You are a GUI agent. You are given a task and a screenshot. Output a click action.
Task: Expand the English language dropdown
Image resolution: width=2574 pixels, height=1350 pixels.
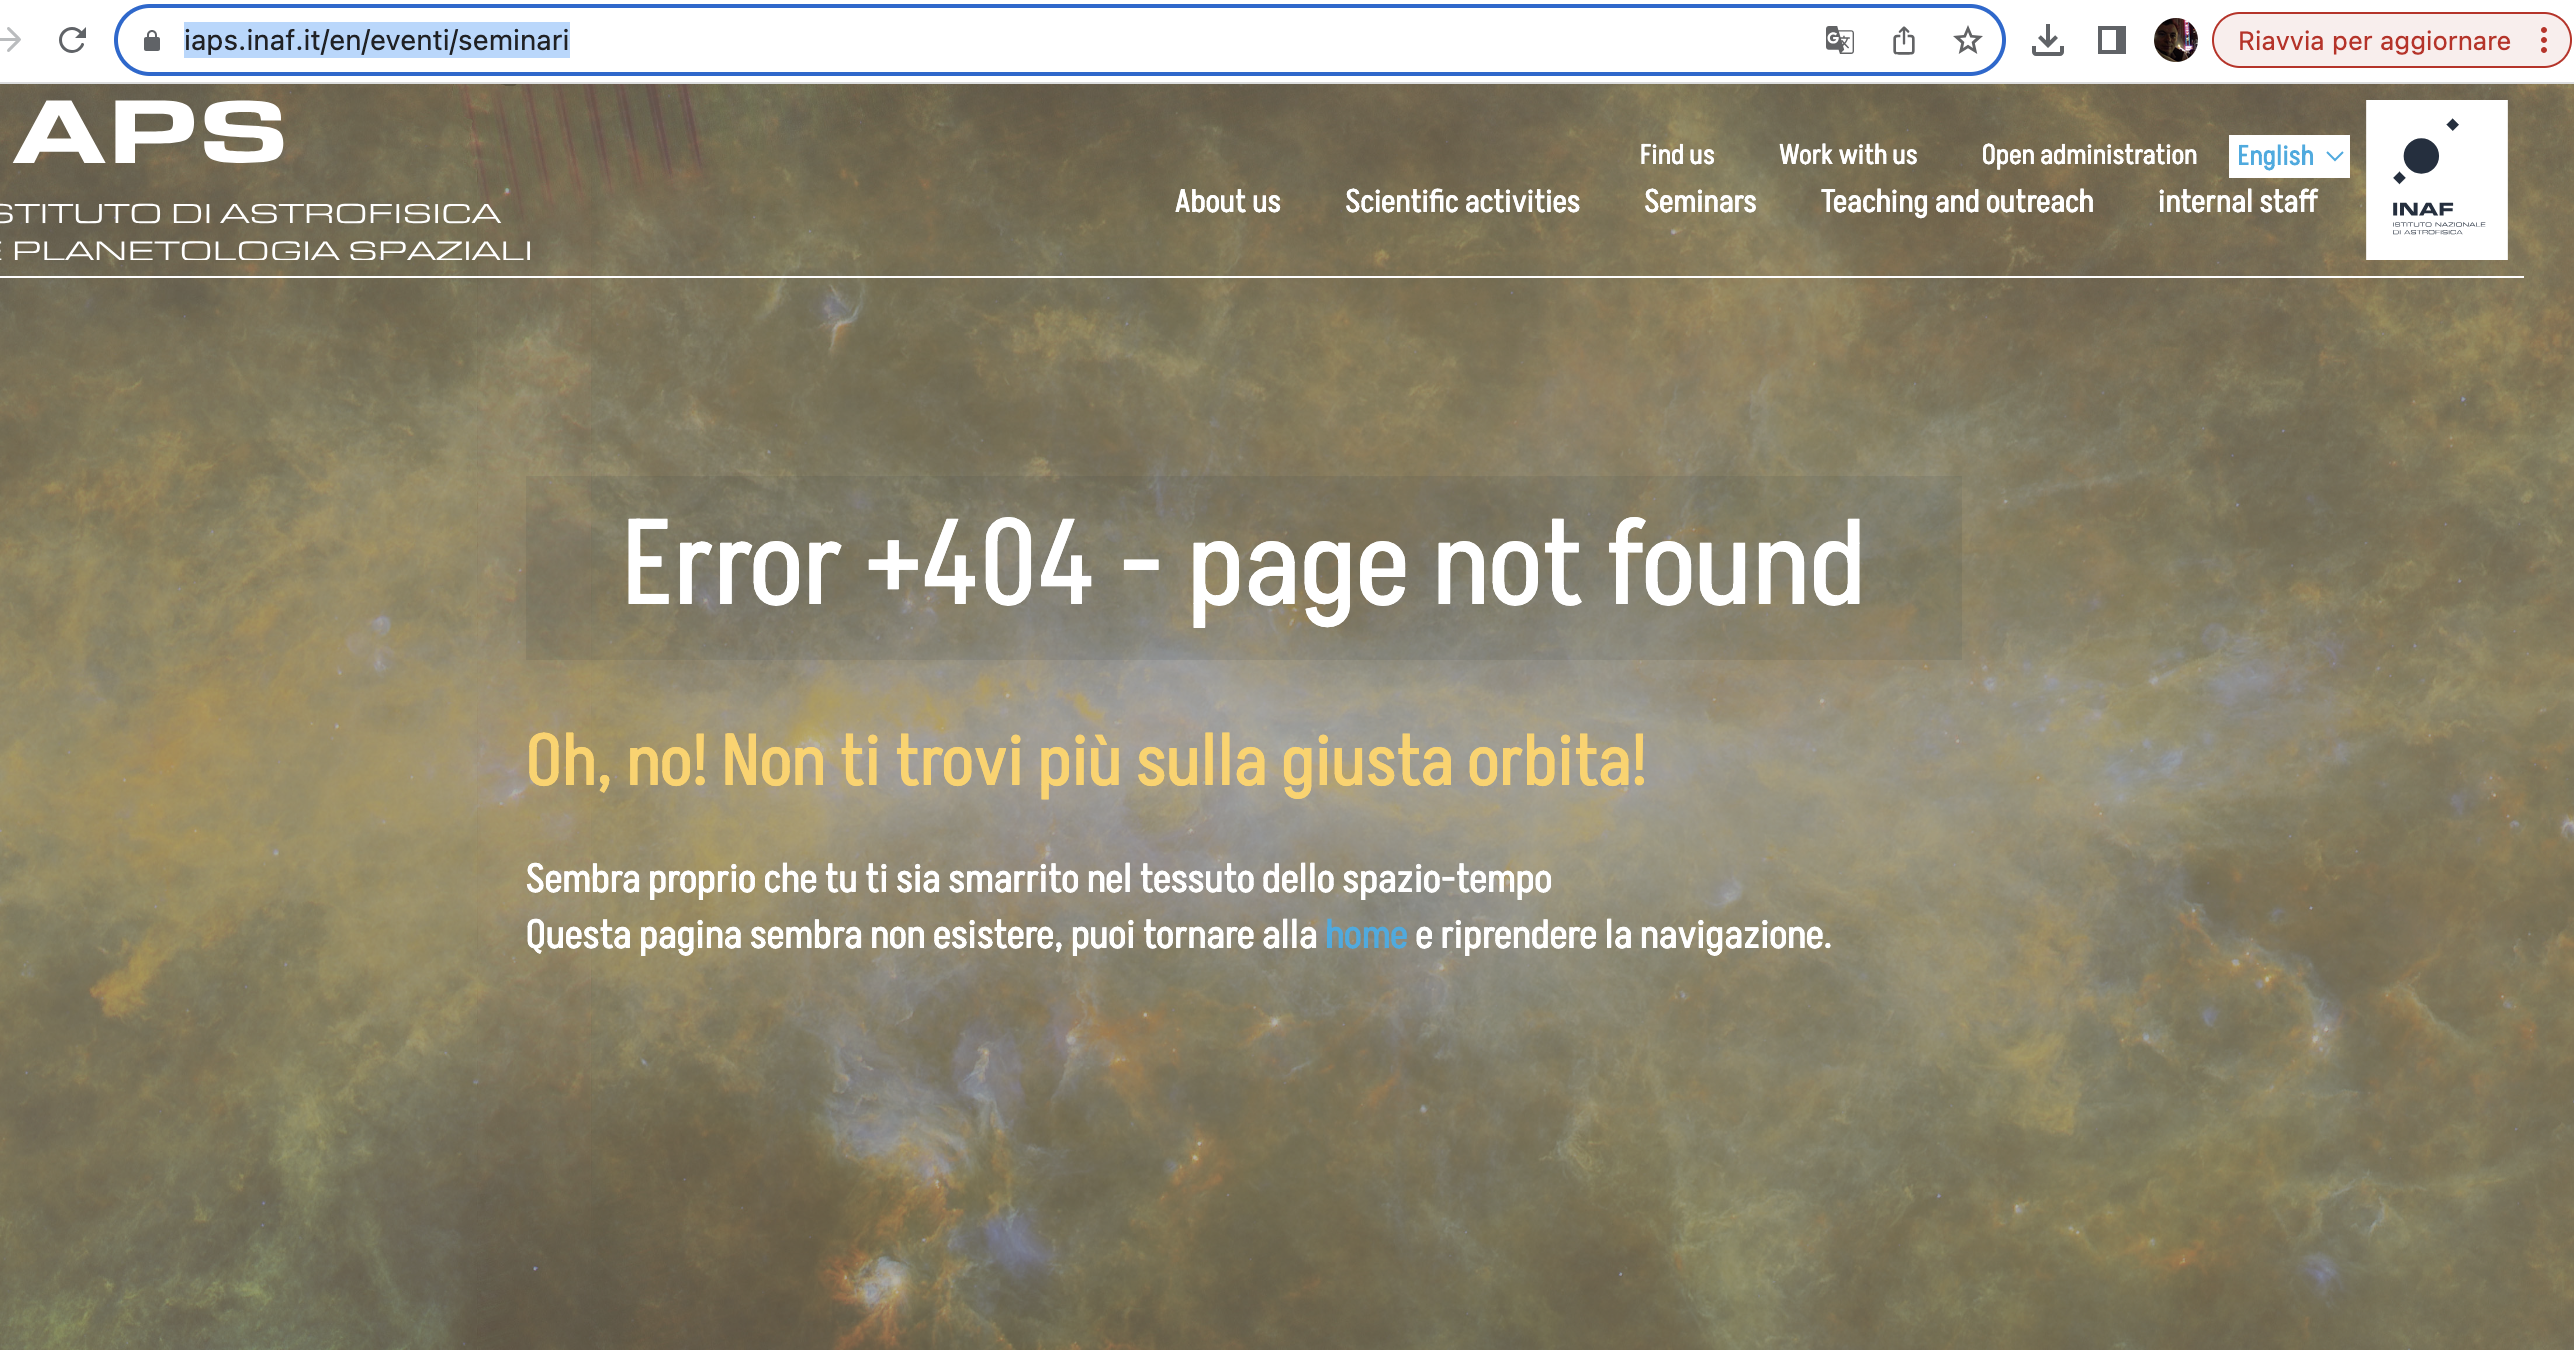point(2289,156)
